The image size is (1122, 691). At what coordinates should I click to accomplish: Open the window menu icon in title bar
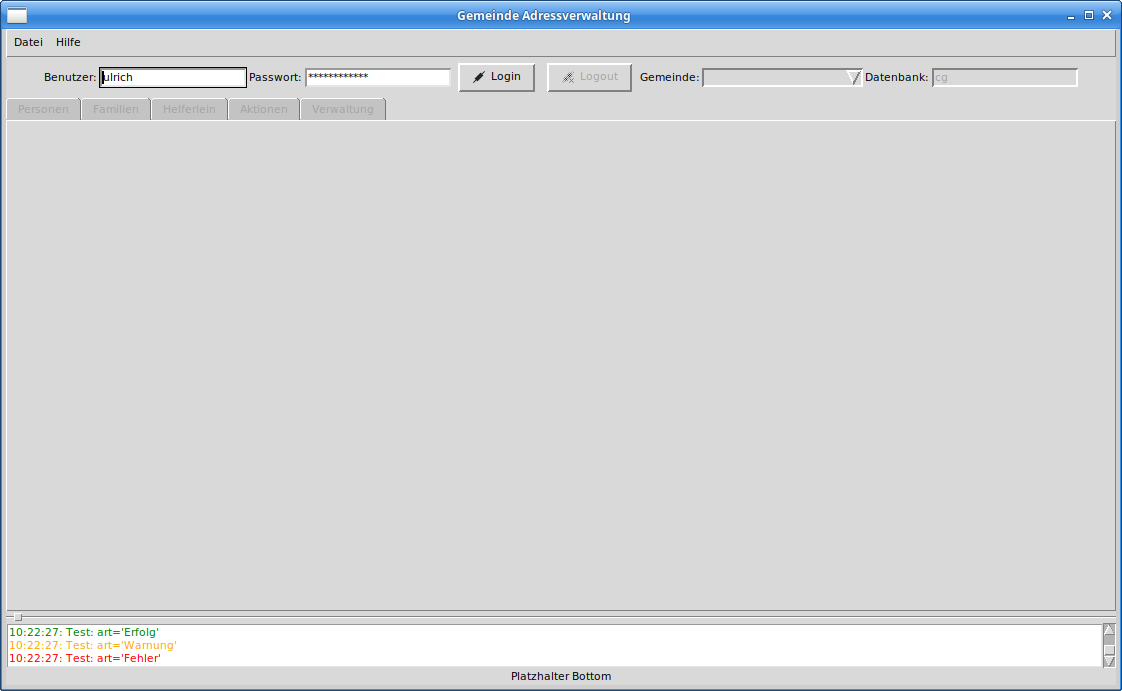pos(17,15)
